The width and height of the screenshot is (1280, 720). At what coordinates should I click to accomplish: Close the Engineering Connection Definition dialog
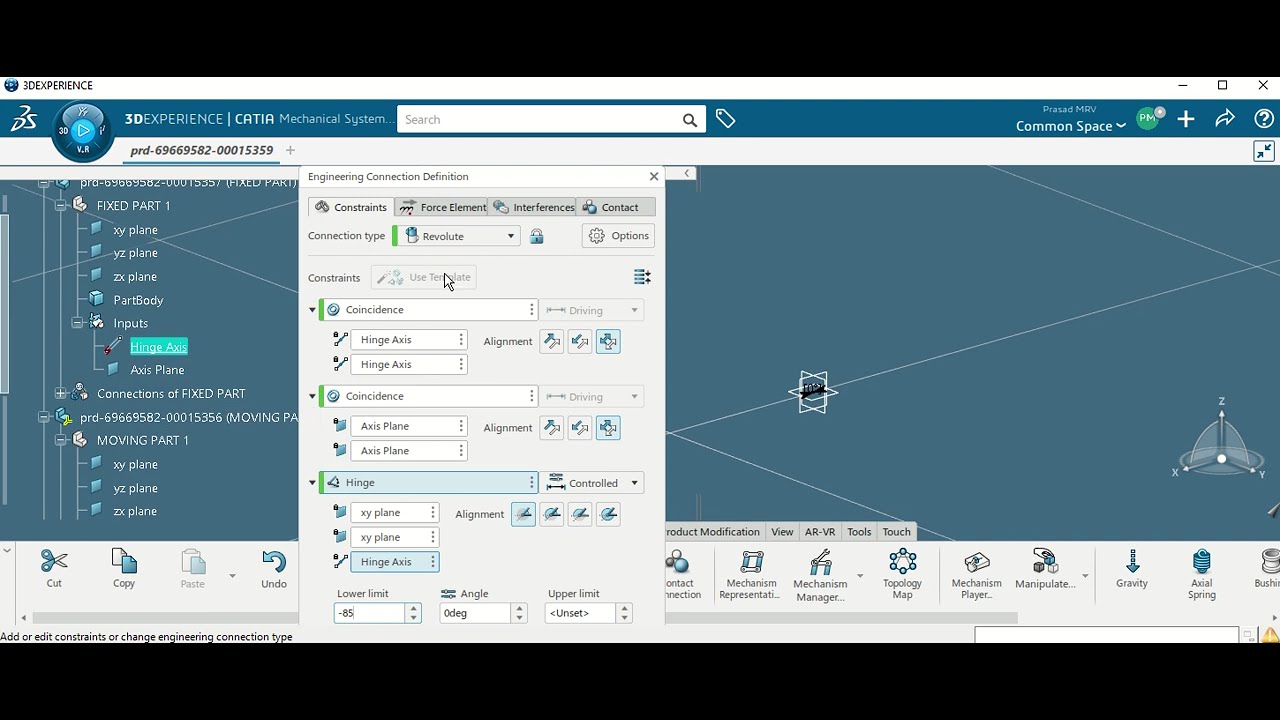[654, 176]
